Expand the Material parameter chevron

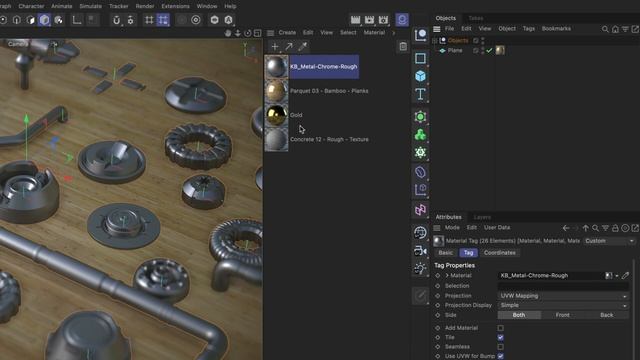tap(447, 276)
